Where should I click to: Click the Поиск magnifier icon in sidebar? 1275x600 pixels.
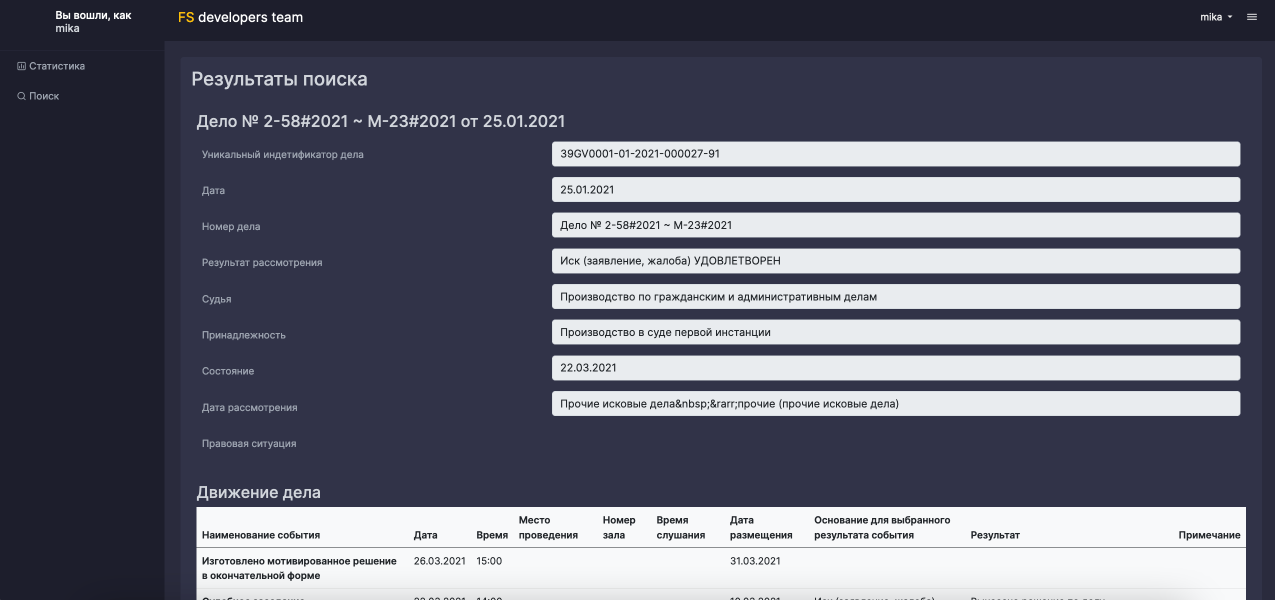coord(21,96)
